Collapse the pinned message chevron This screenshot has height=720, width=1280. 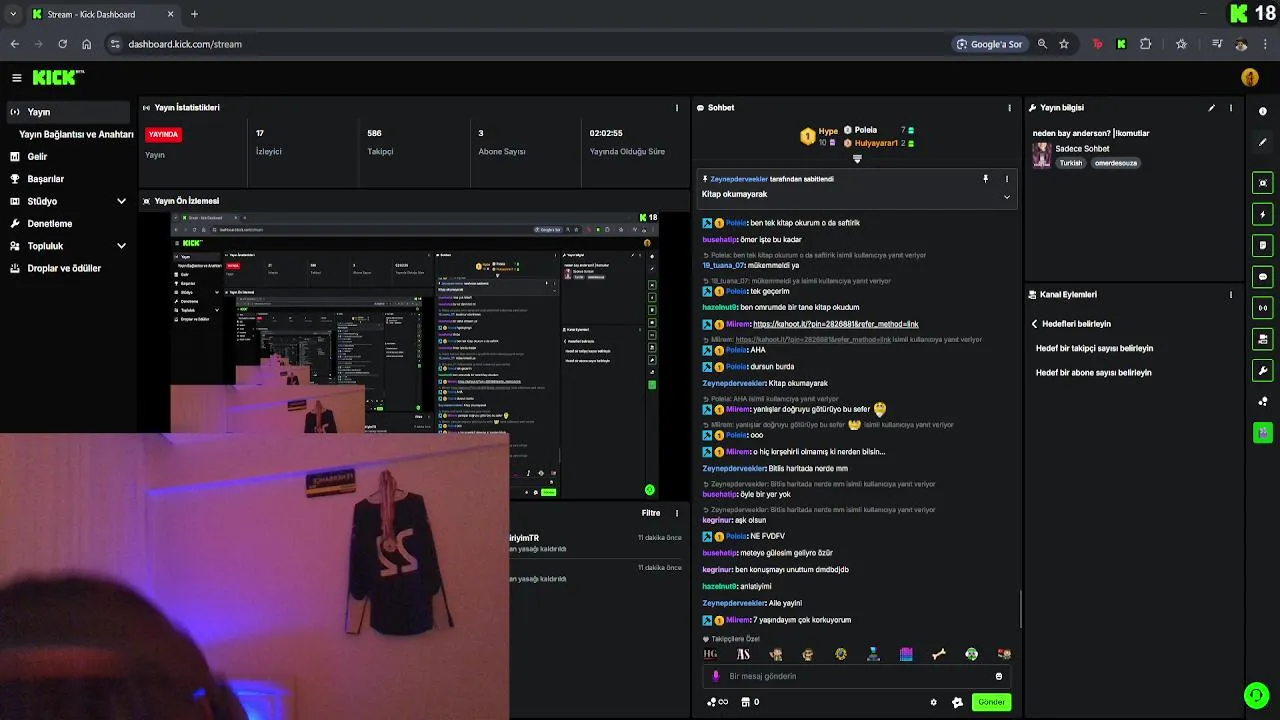coord(1007,197)
